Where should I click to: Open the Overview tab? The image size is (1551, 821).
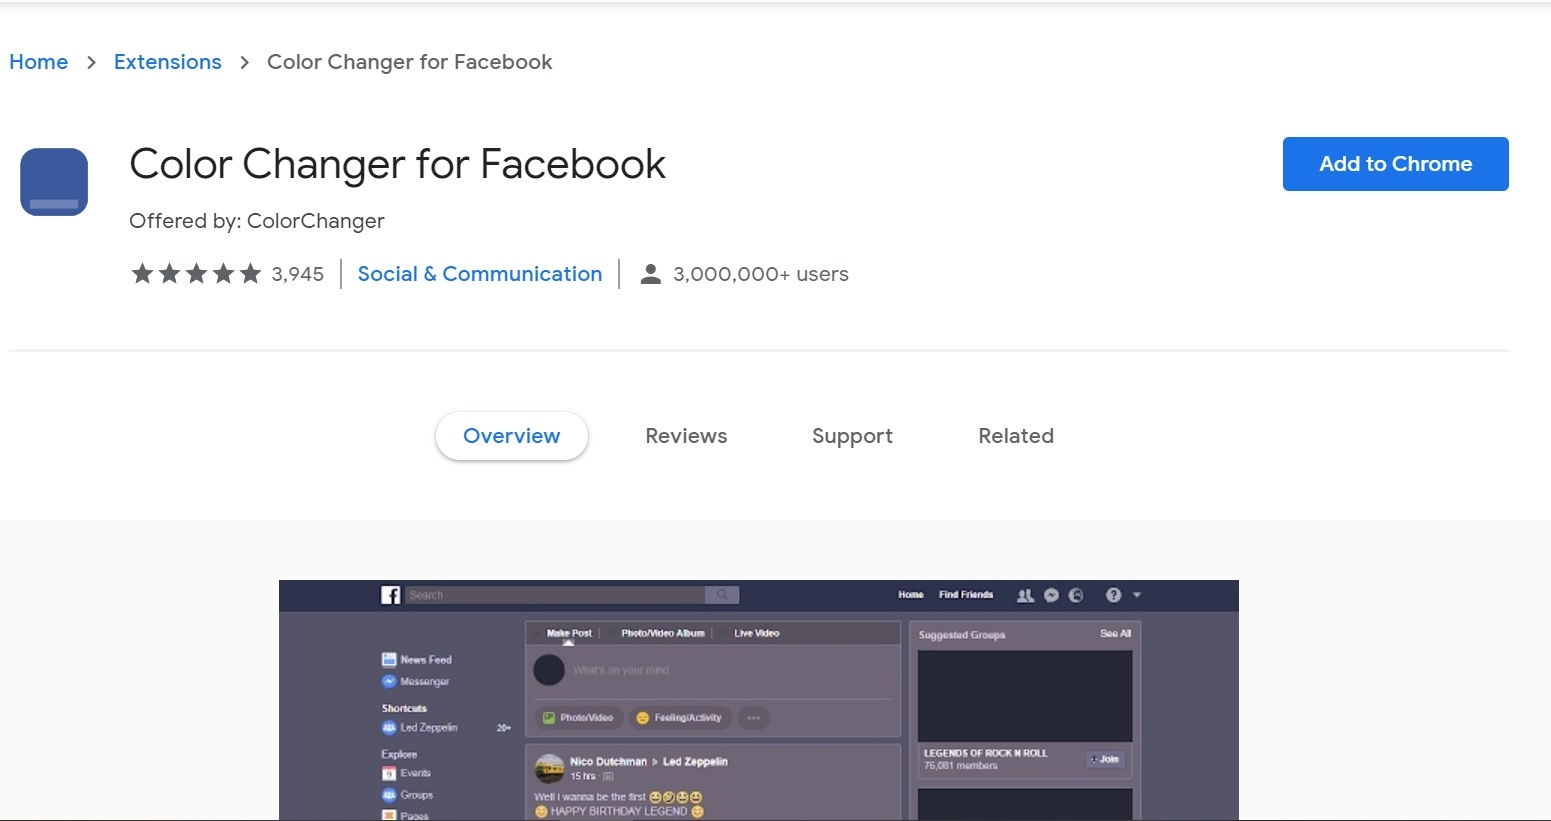click(512, 436)
